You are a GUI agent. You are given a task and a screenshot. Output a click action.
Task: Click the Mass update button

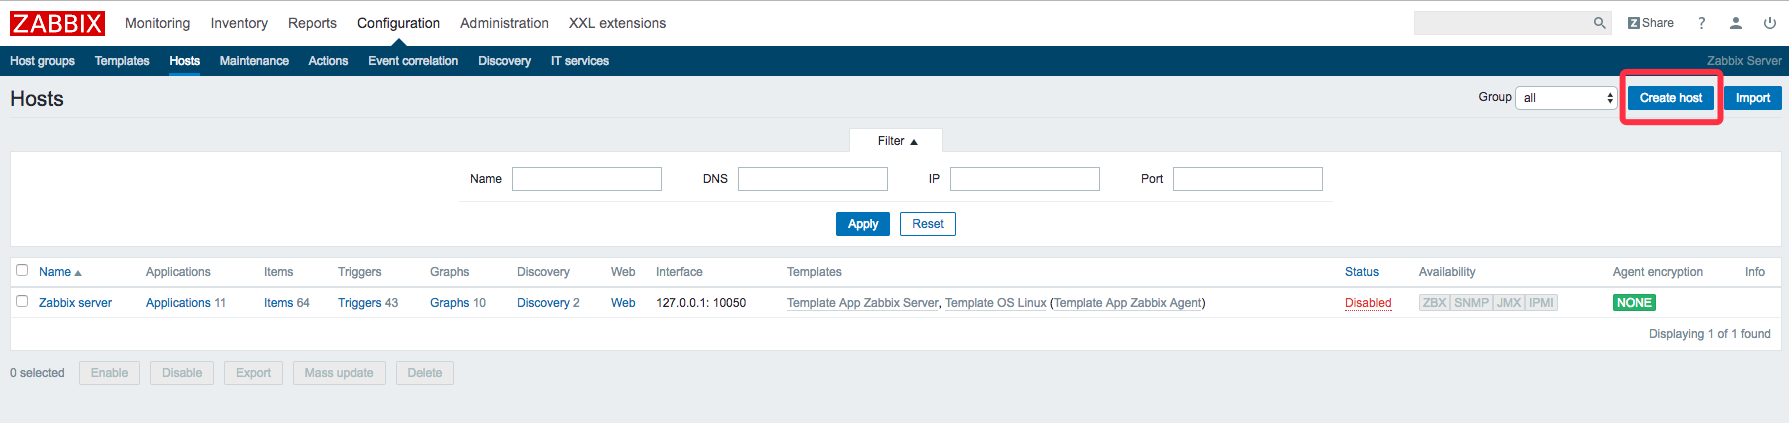point(339,373)
